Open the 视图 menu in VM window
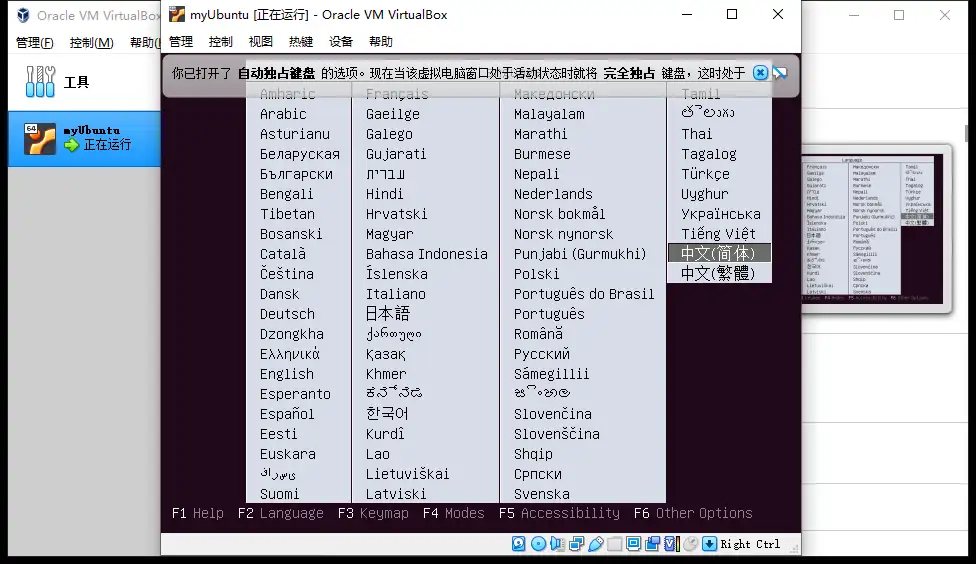The height and width of the screenshot is (564, 976). click(x=260, y=42)
